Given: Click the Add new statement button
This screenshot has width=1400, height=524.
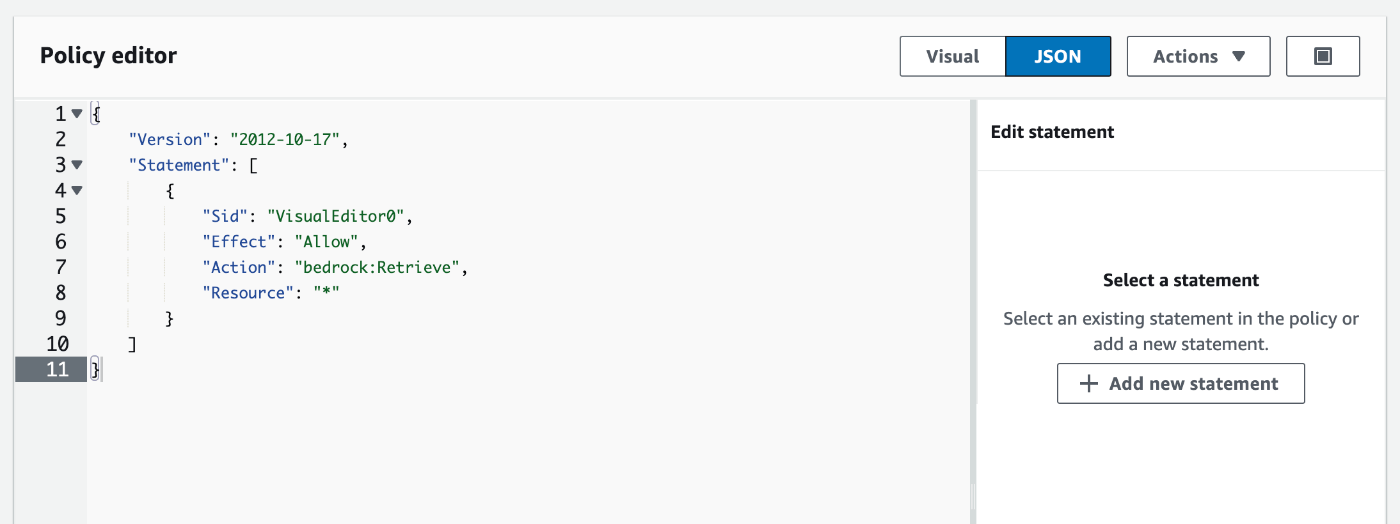Looking at the screenshot, I should point(1180,384).
